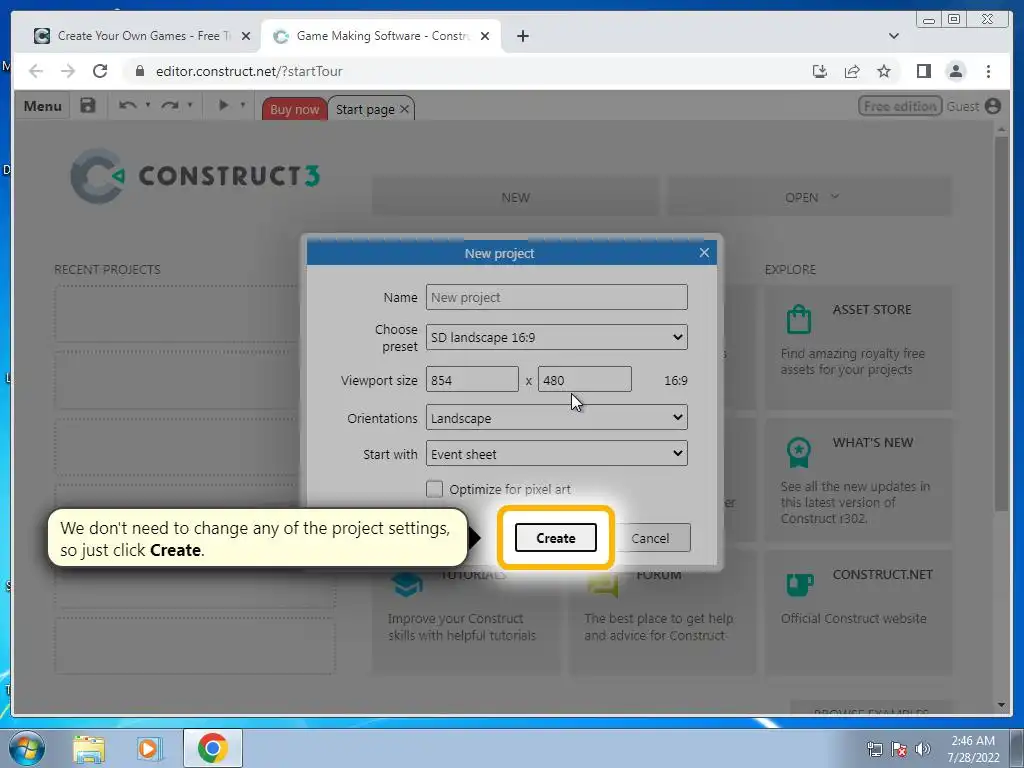1024x768 pixels.
Task: Open the Guest account icon
Action: (993, 106)
